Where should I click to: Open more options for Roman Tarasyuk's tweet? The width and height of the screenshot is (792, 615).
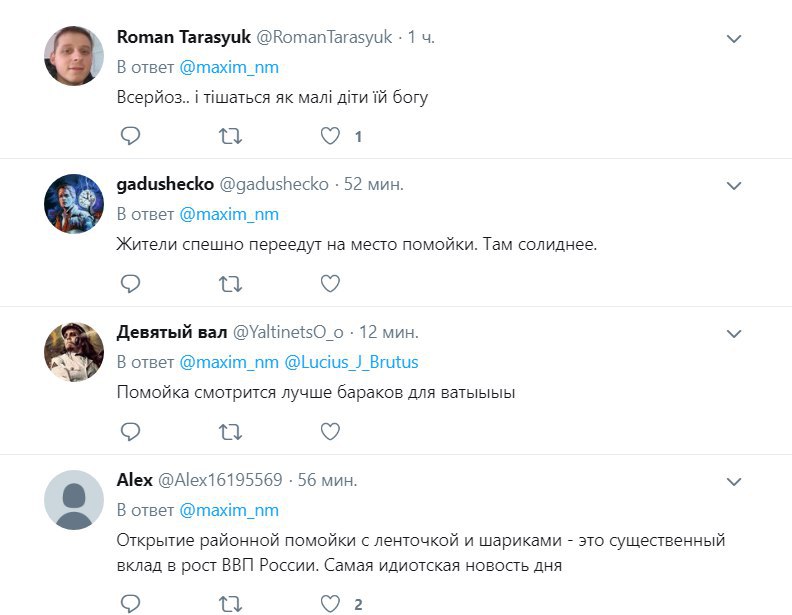pos(733,39)
